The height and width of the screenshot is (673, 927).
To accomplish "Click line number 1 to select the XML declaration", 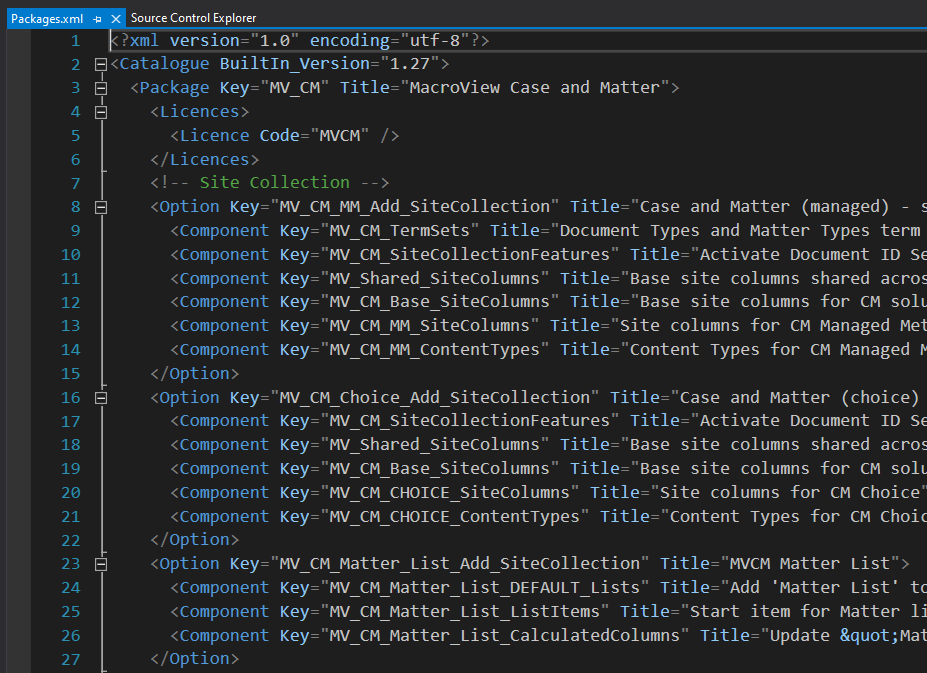I will click(x=75, y=40).
